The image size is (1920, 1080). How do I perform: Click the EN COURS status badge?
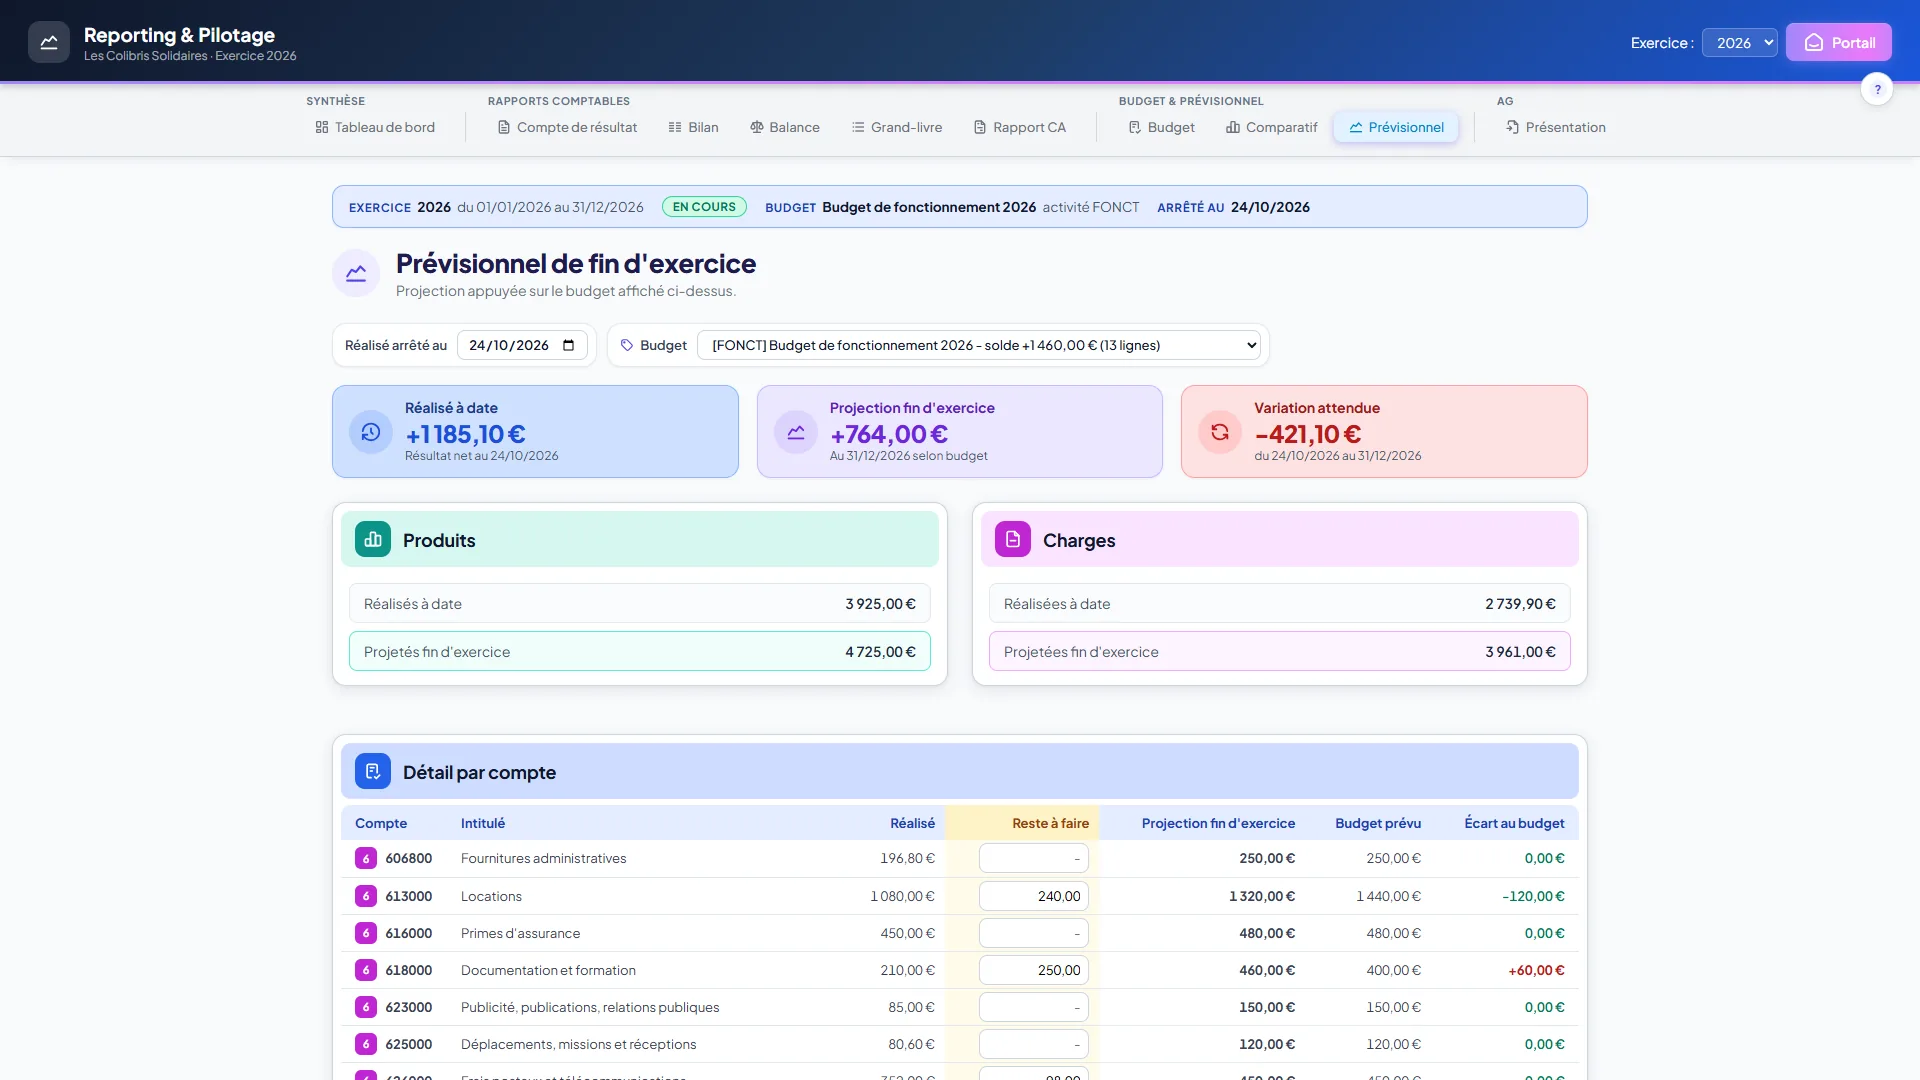coord(704,207)
